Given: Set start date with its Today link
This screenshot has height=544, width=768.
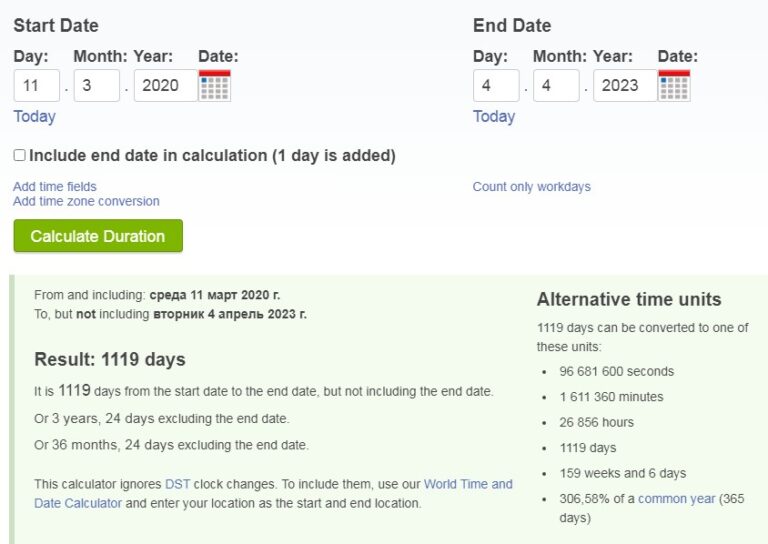Looking at the screenshot, I should click(x=34, y=117).
